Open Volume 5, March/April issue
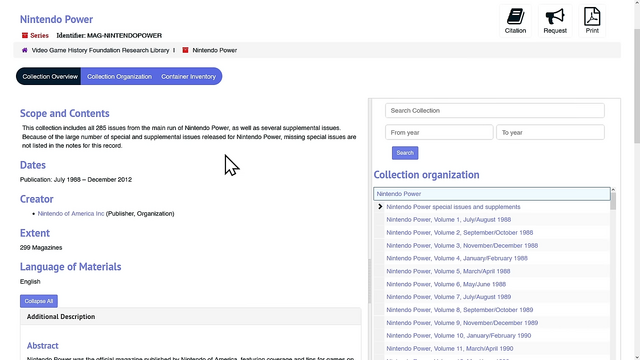The width and height of the screenshot is (640, 360). click(448, 271)
